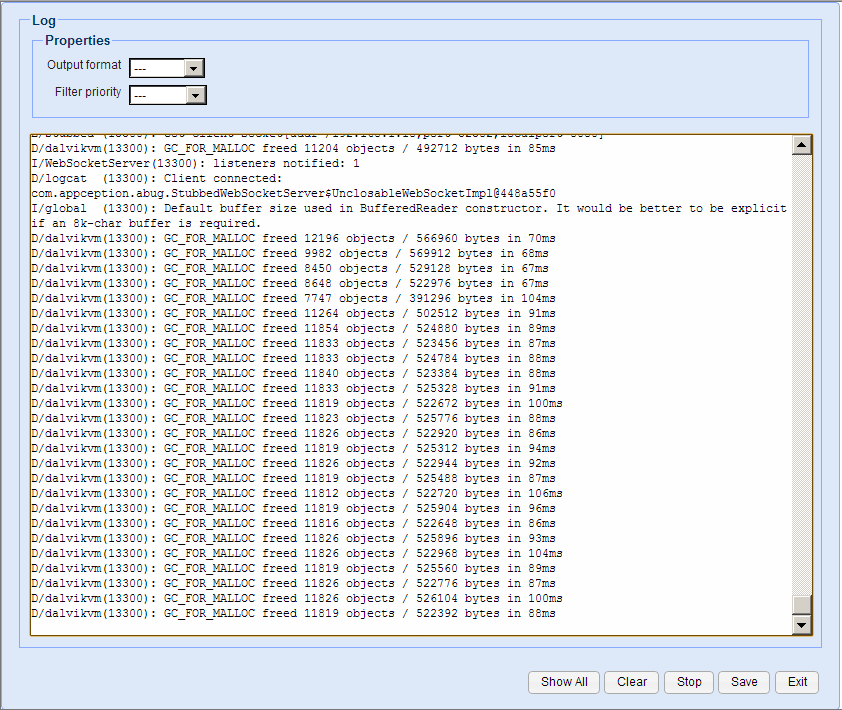Screen dimensions: 842x710
Task: Click log line with 522672 bytes
Action: 297,404
